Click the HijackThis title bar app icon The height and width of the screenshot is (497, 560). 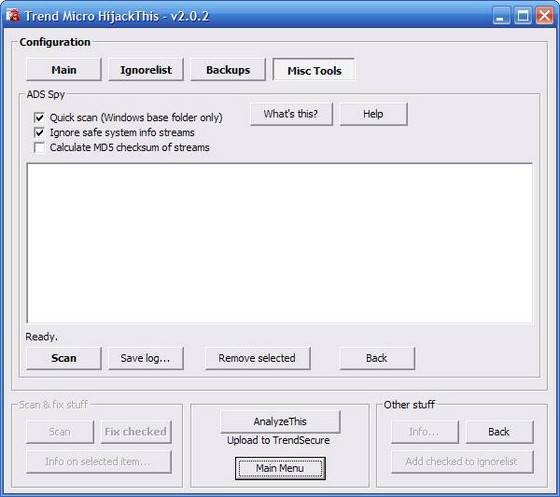point(12,16)
